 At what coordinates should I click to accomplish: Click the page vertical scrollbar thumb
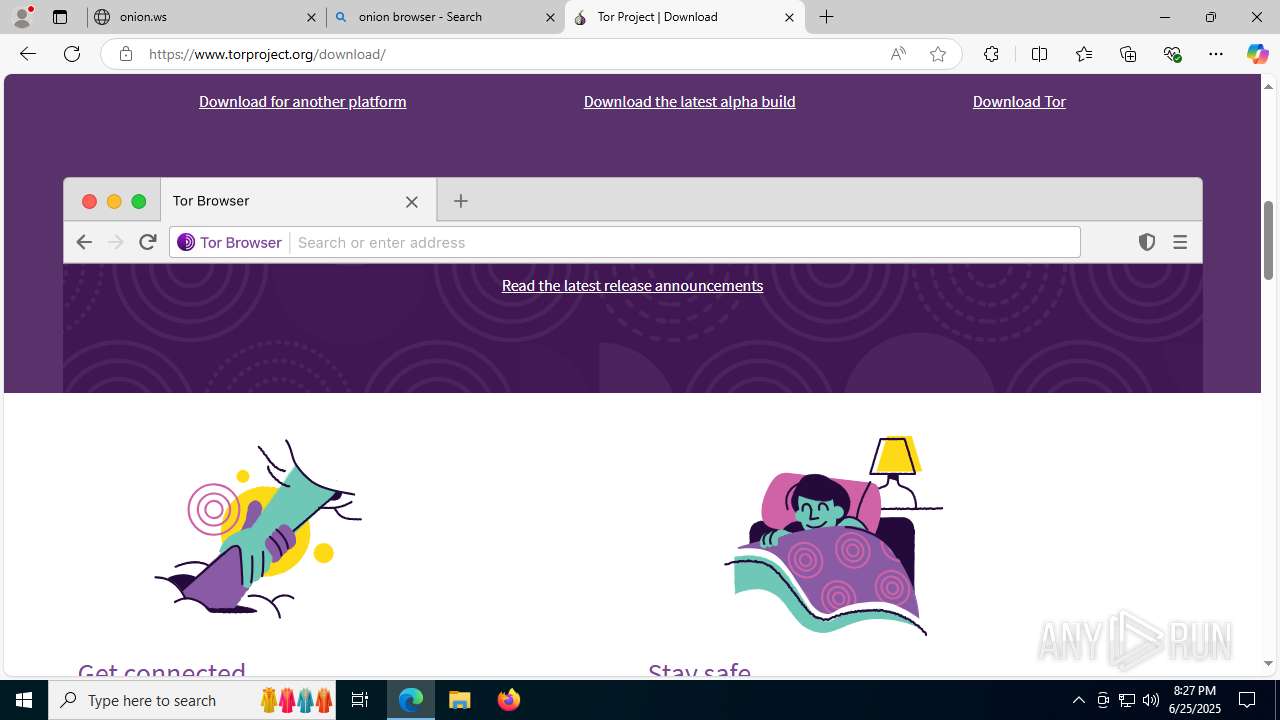point(1268,240)
